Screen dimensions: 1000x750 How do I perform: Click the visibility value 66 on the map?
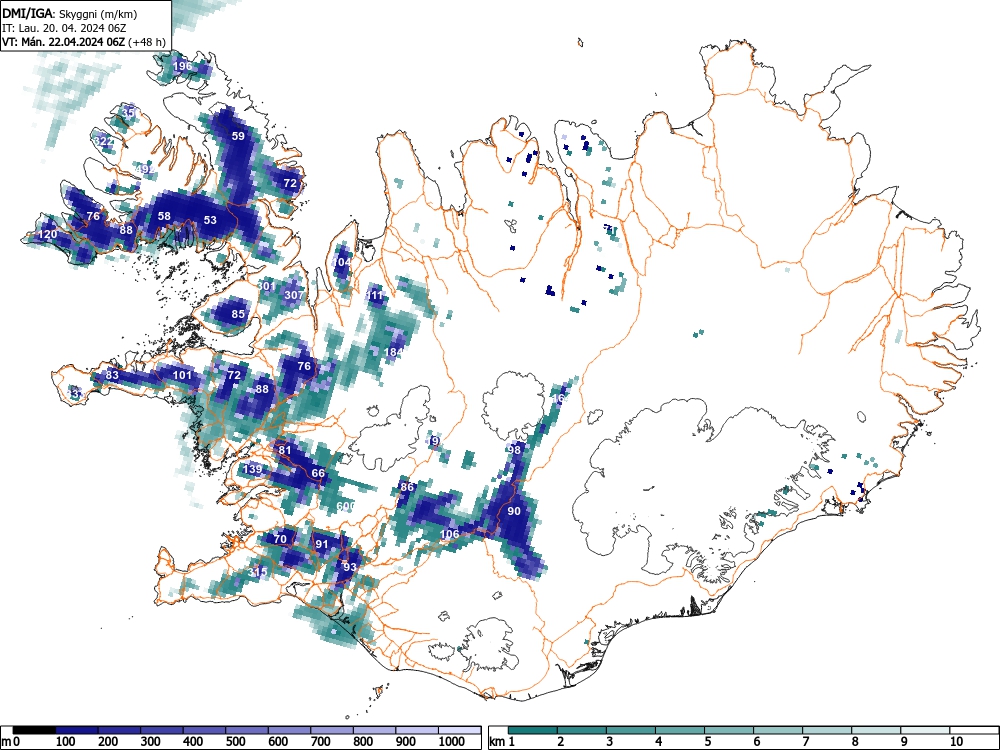point(318,473)
